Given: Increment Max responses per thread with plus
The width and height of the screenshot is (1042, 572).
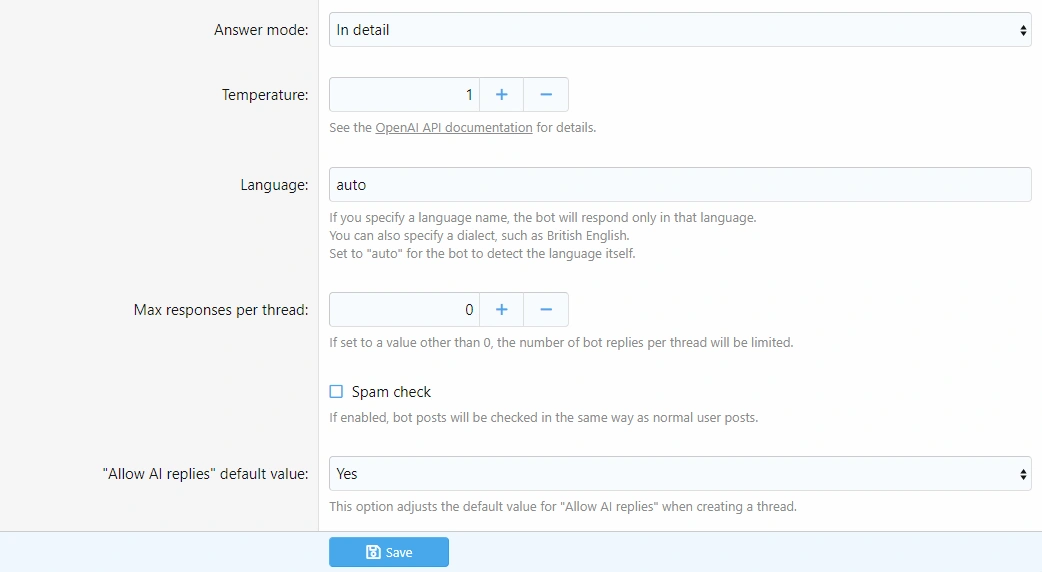Looking at the screenshot, I should pos(502,310).
